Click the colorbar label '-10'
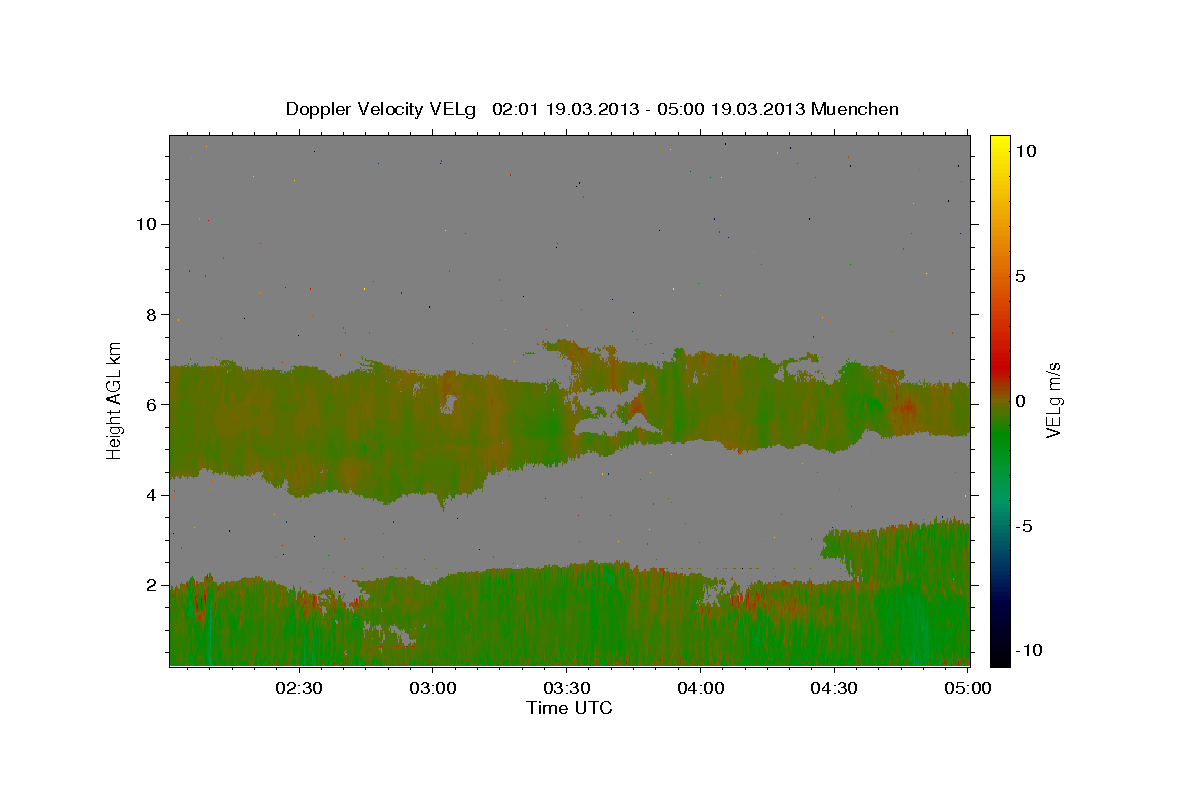 pos(1028,651)
